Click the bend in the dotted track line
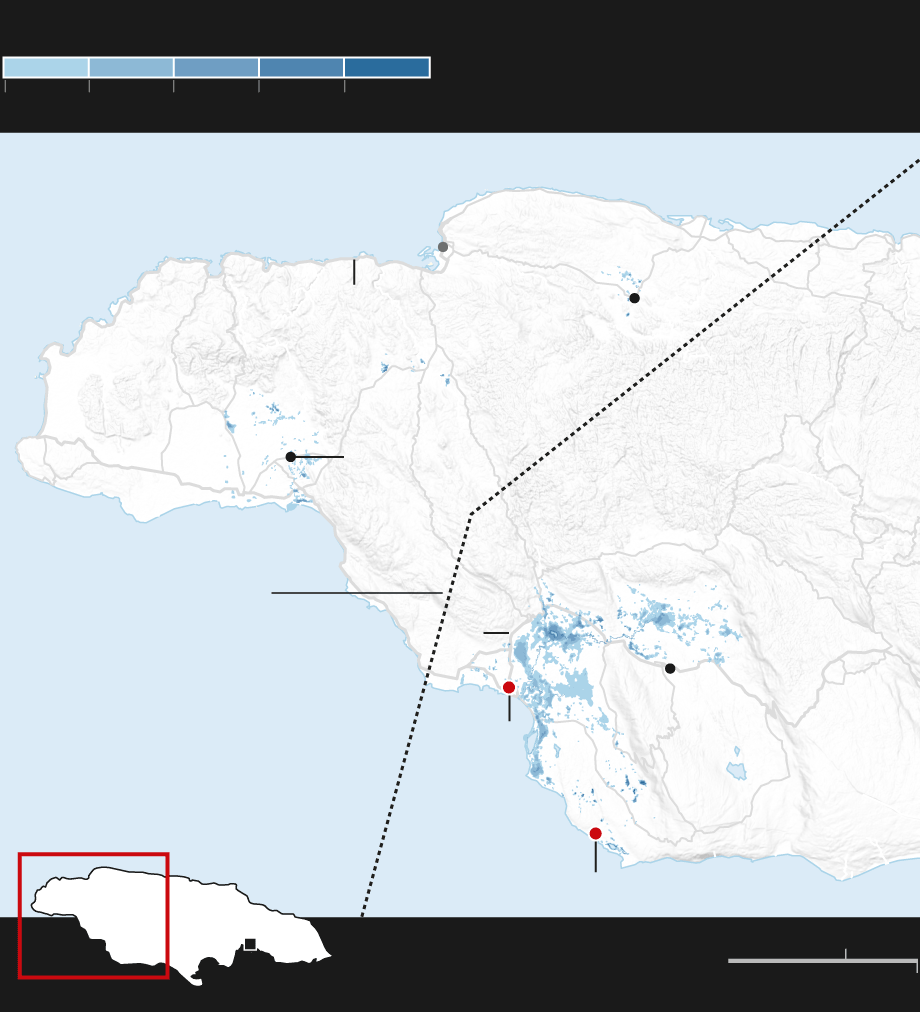 [x=471, y=514]
